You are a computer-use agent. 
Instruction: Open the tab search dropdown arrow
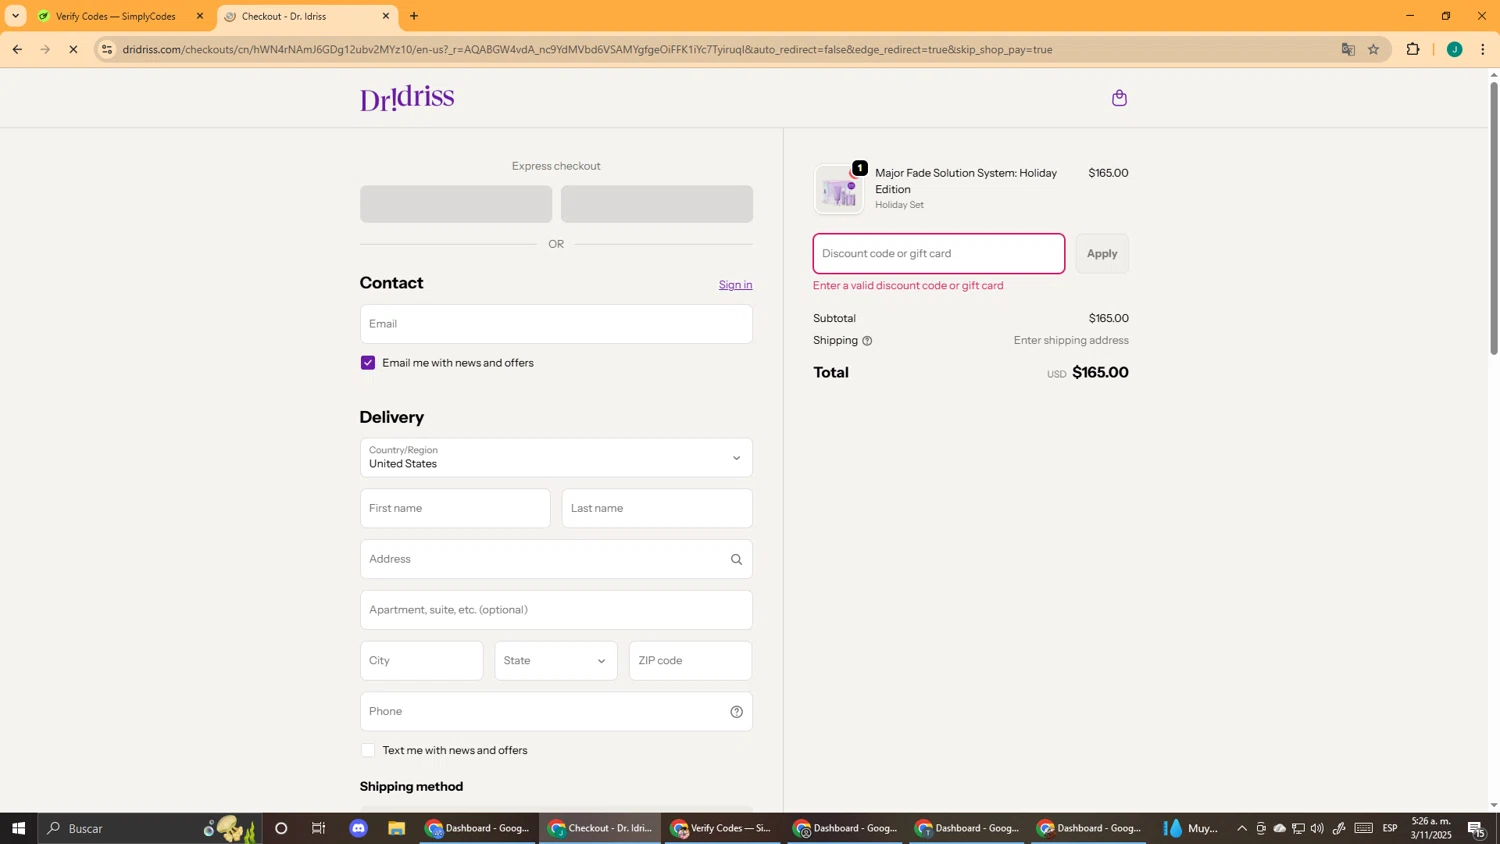click(15, 16)
